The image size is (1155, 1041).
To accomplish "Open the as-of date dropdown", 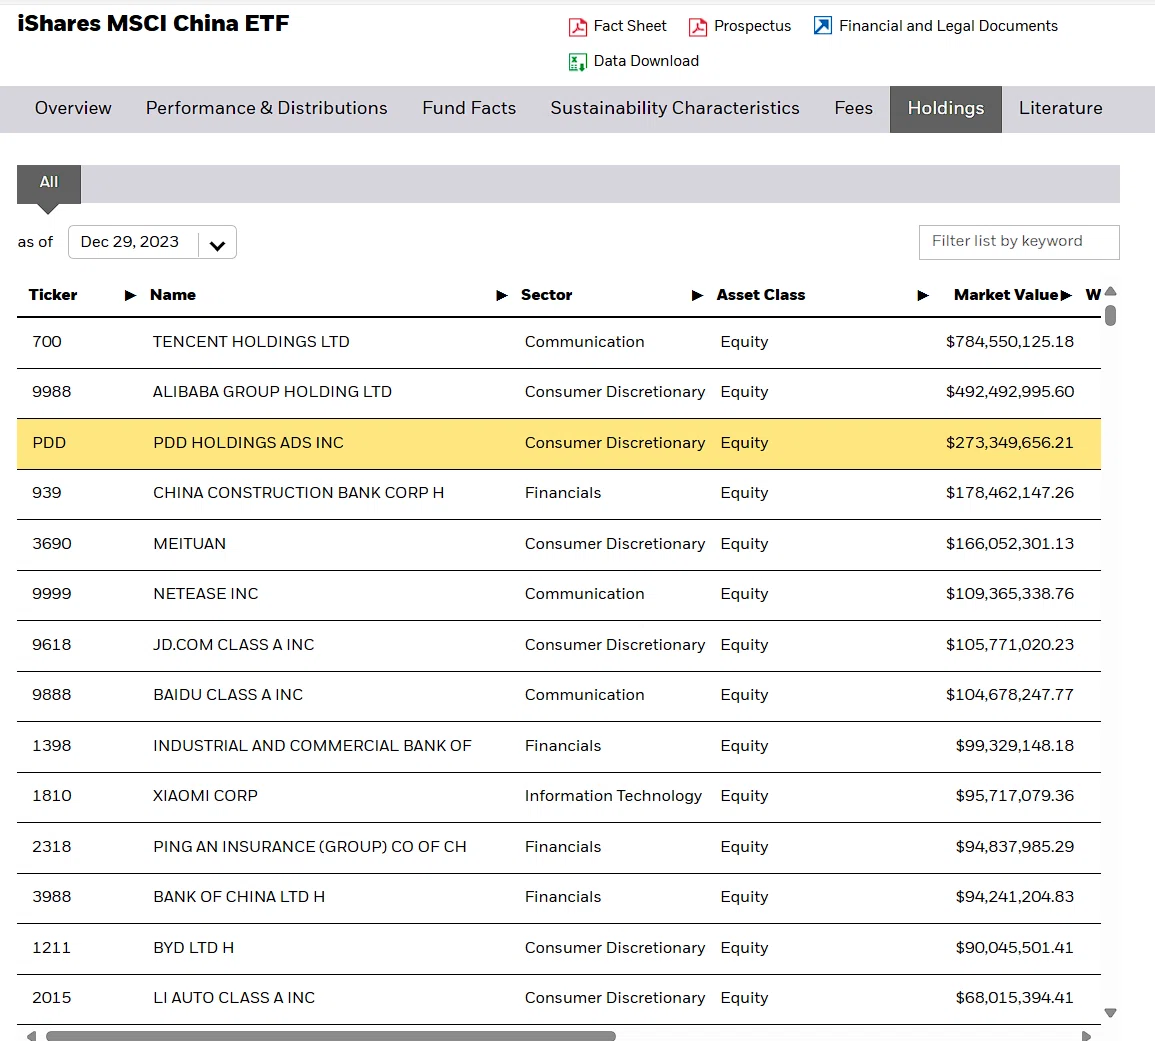I will coord(152,242).
